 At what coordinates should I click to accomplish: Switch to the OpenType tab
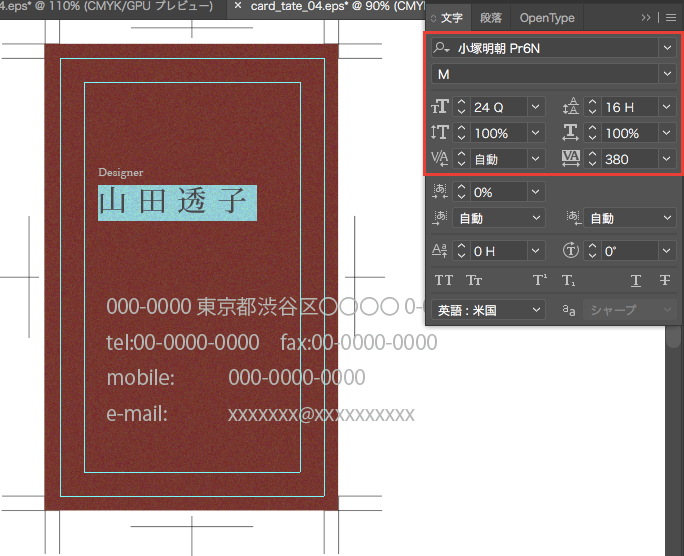(547, 18)
